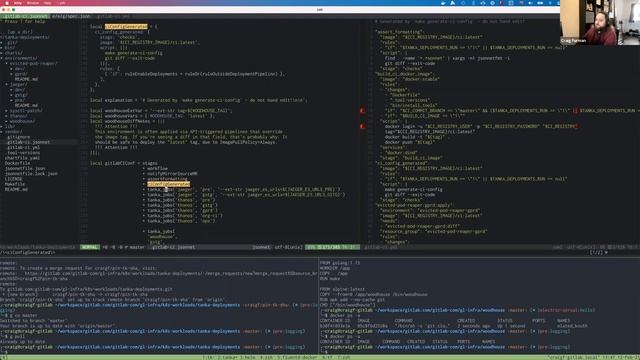The height and width of the screenshot is (360, 640).
Task: Select tmux window 5:fluentd-docker in status bar
Action: coord(296,358)
